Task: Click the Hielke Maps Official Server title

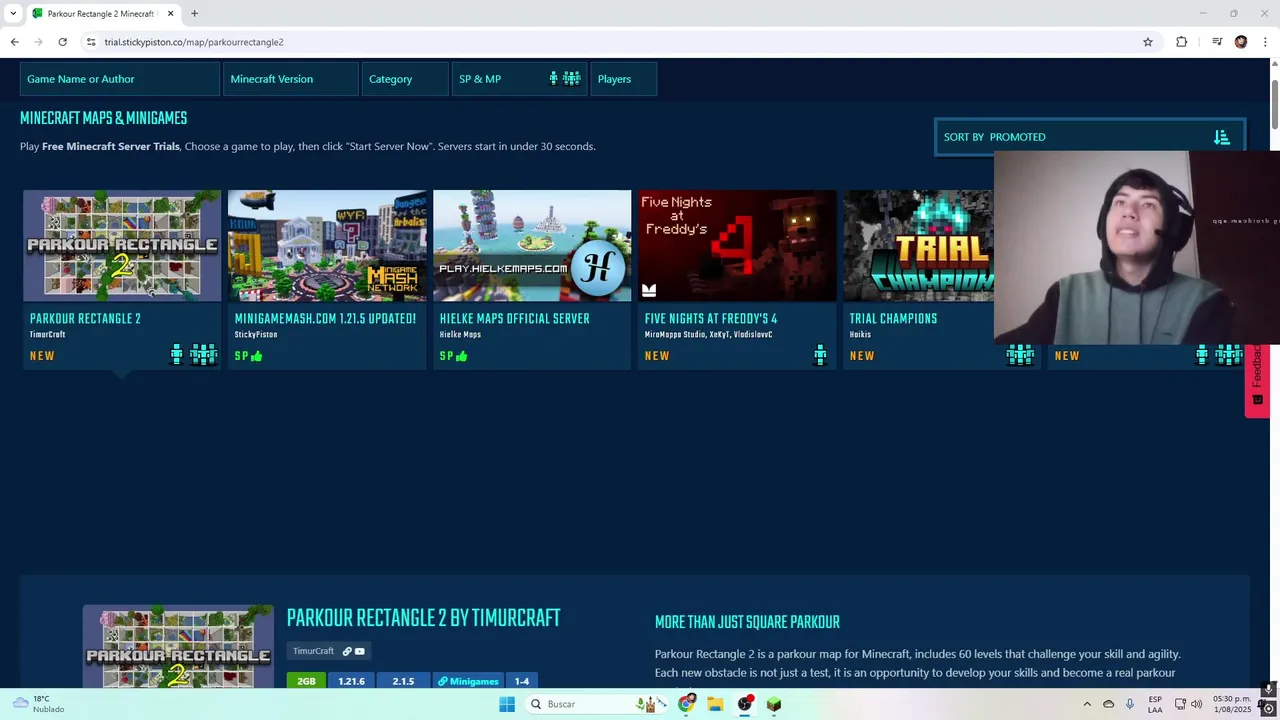Action: tap(514, 319)
